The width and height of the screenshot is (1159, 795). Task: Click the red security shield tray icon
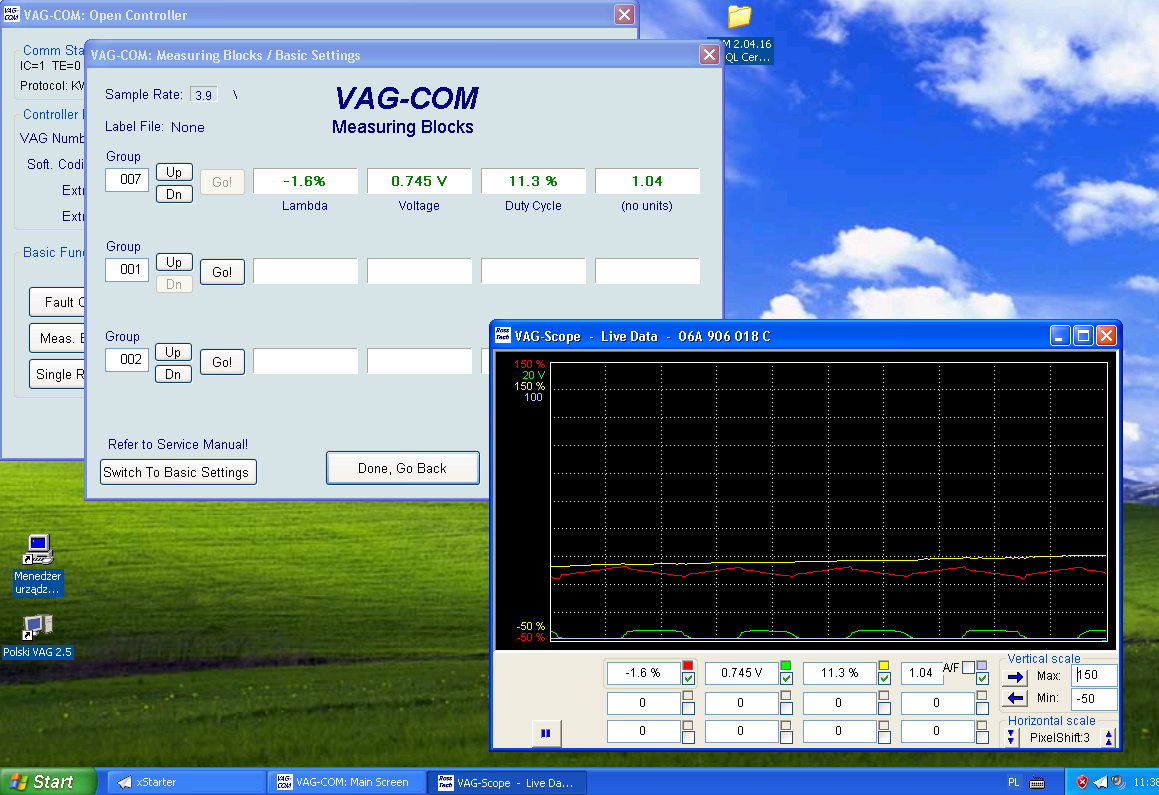[1081, 782]
